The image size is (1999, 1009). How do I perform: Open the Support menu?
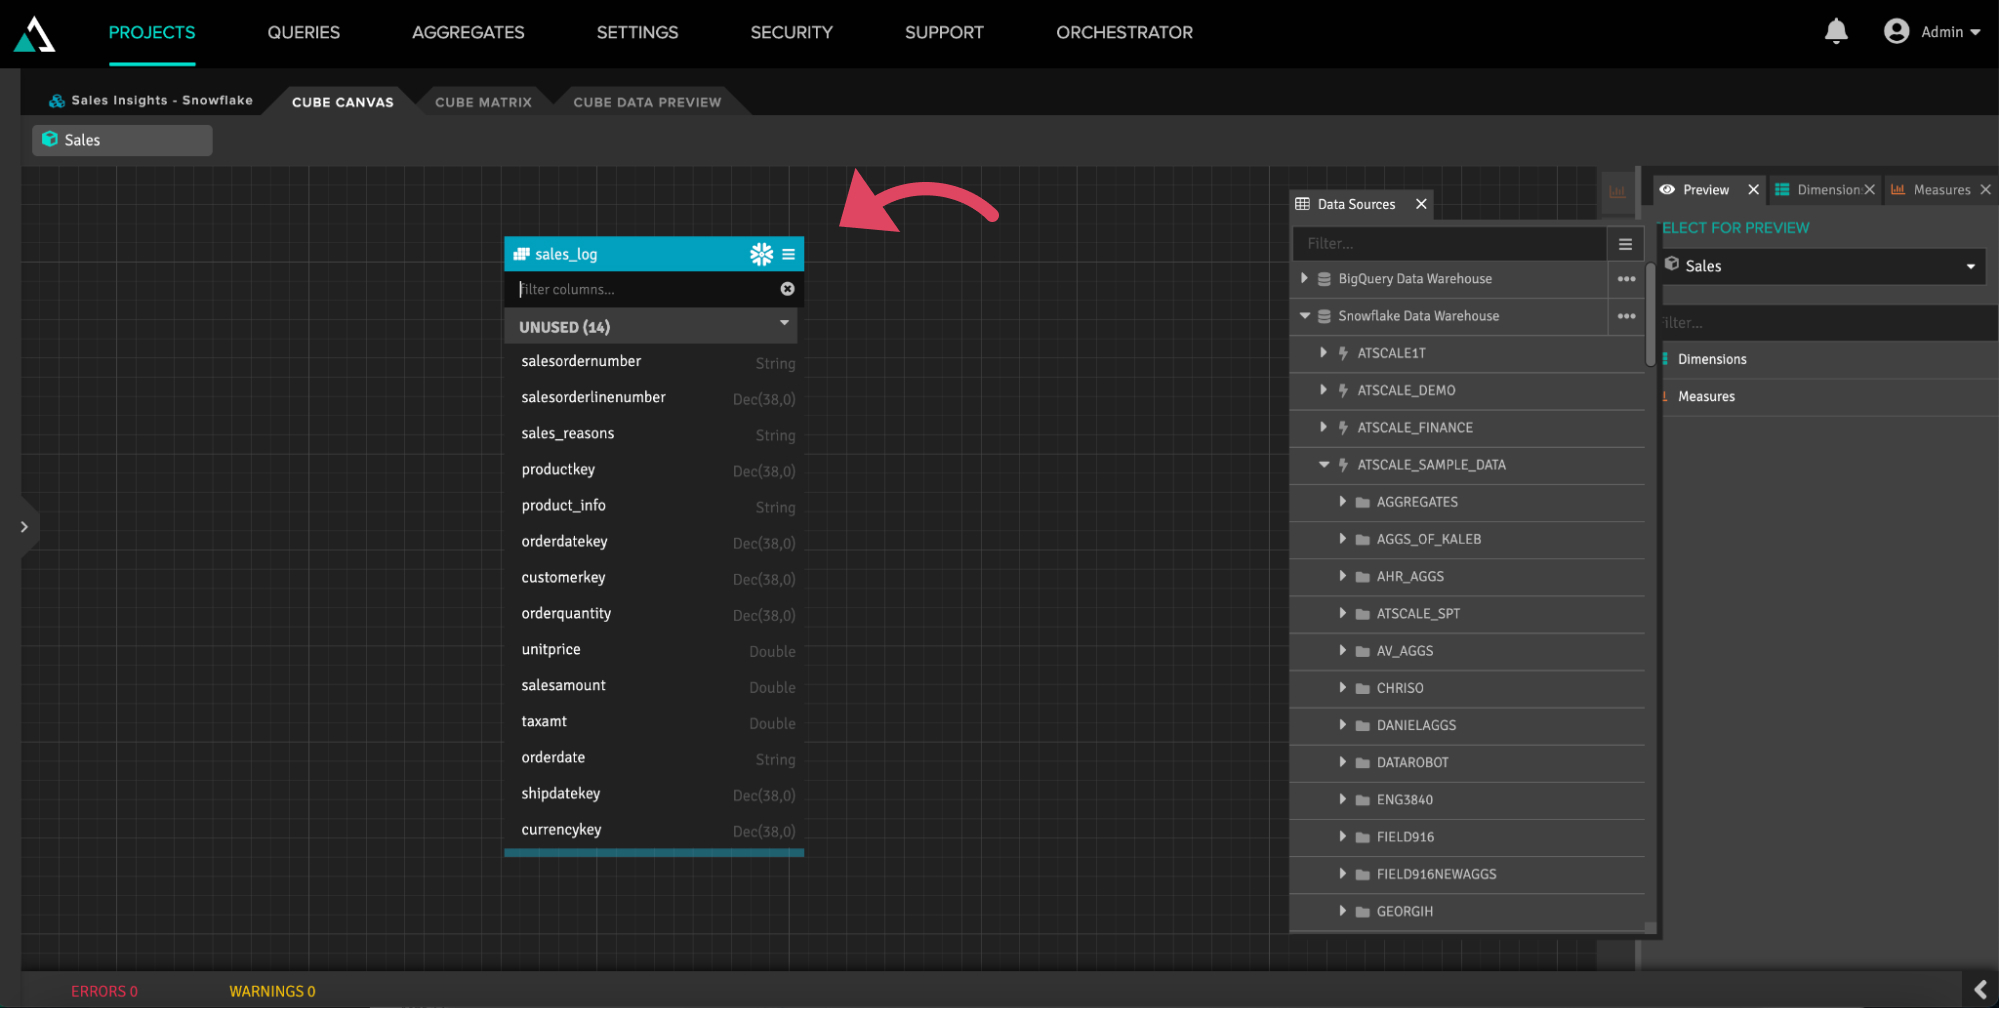point(944,32)
